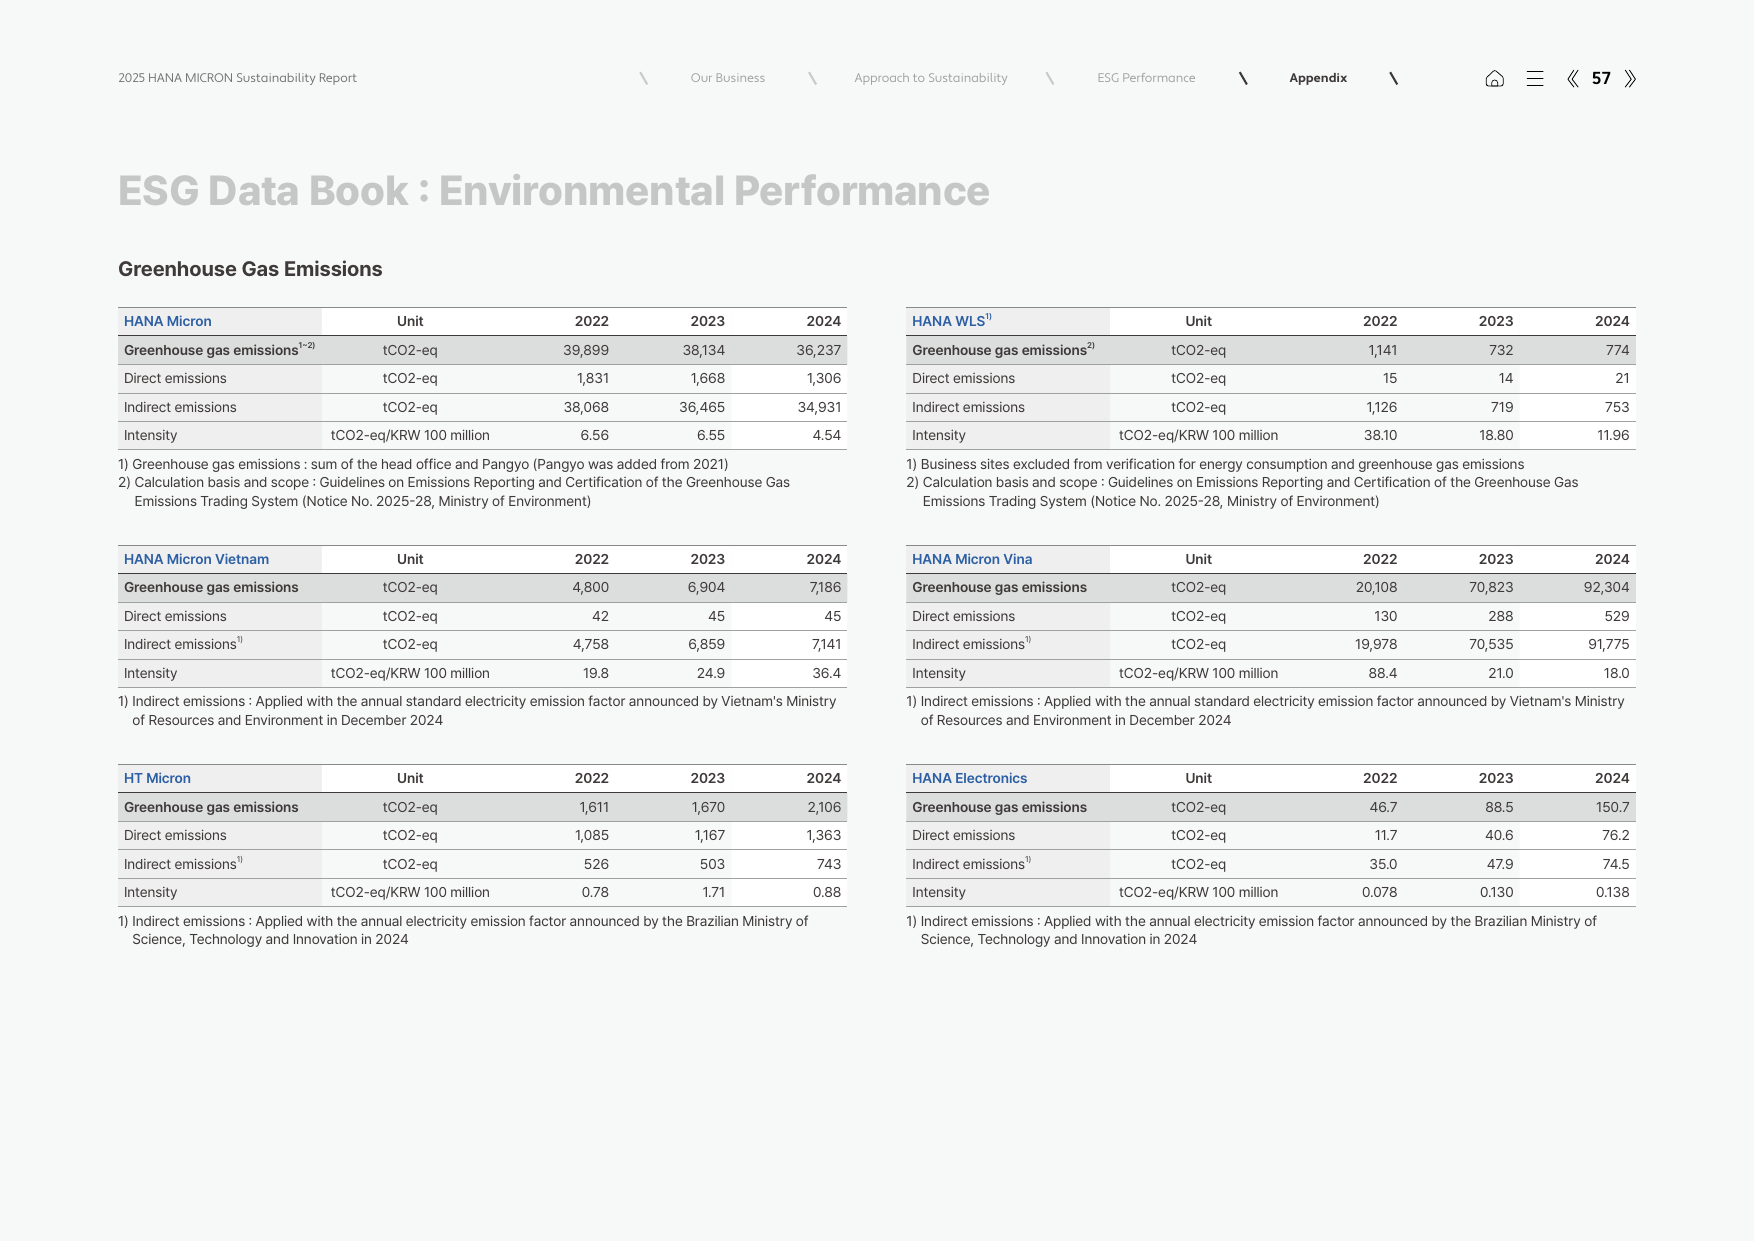Open the Our Business section
Screen dimensions: 1754x1241
pyautogui.click(x=727, y=78)
